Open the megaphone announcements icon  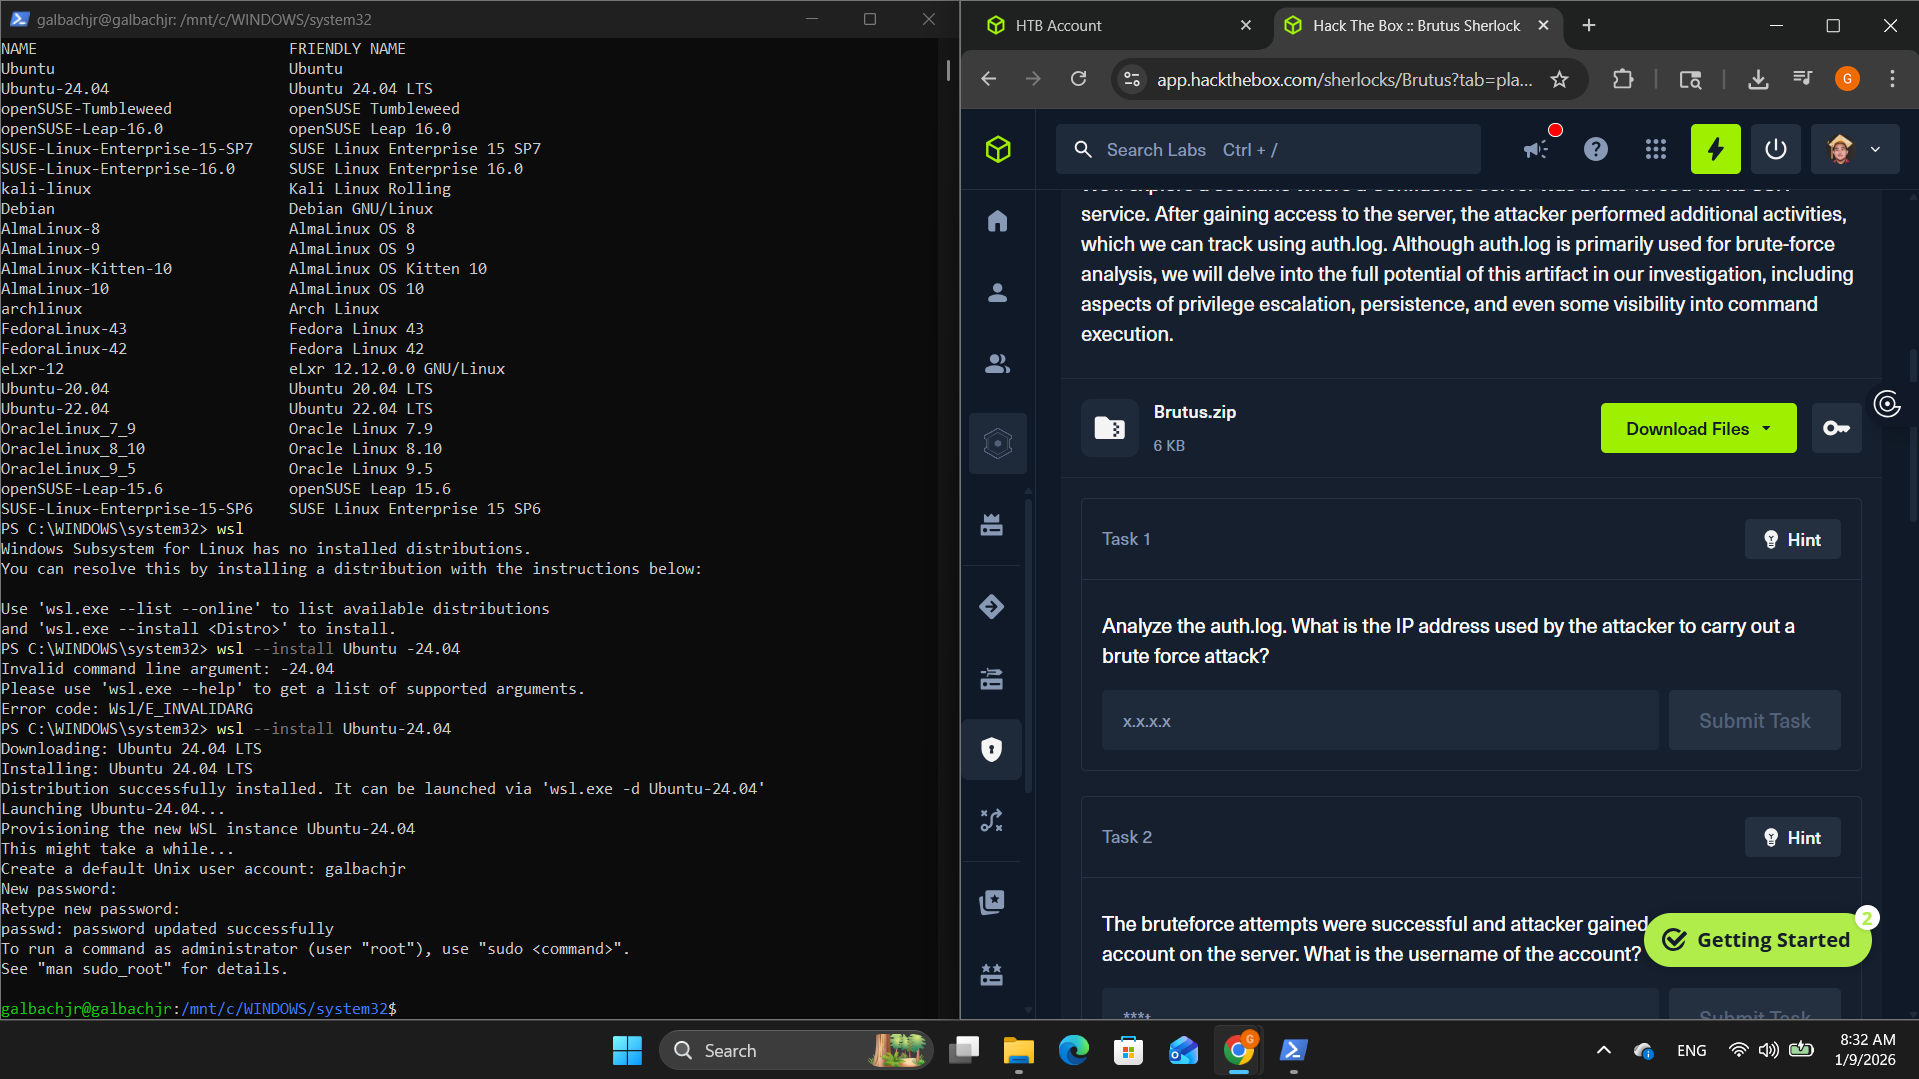point(1537,150)
